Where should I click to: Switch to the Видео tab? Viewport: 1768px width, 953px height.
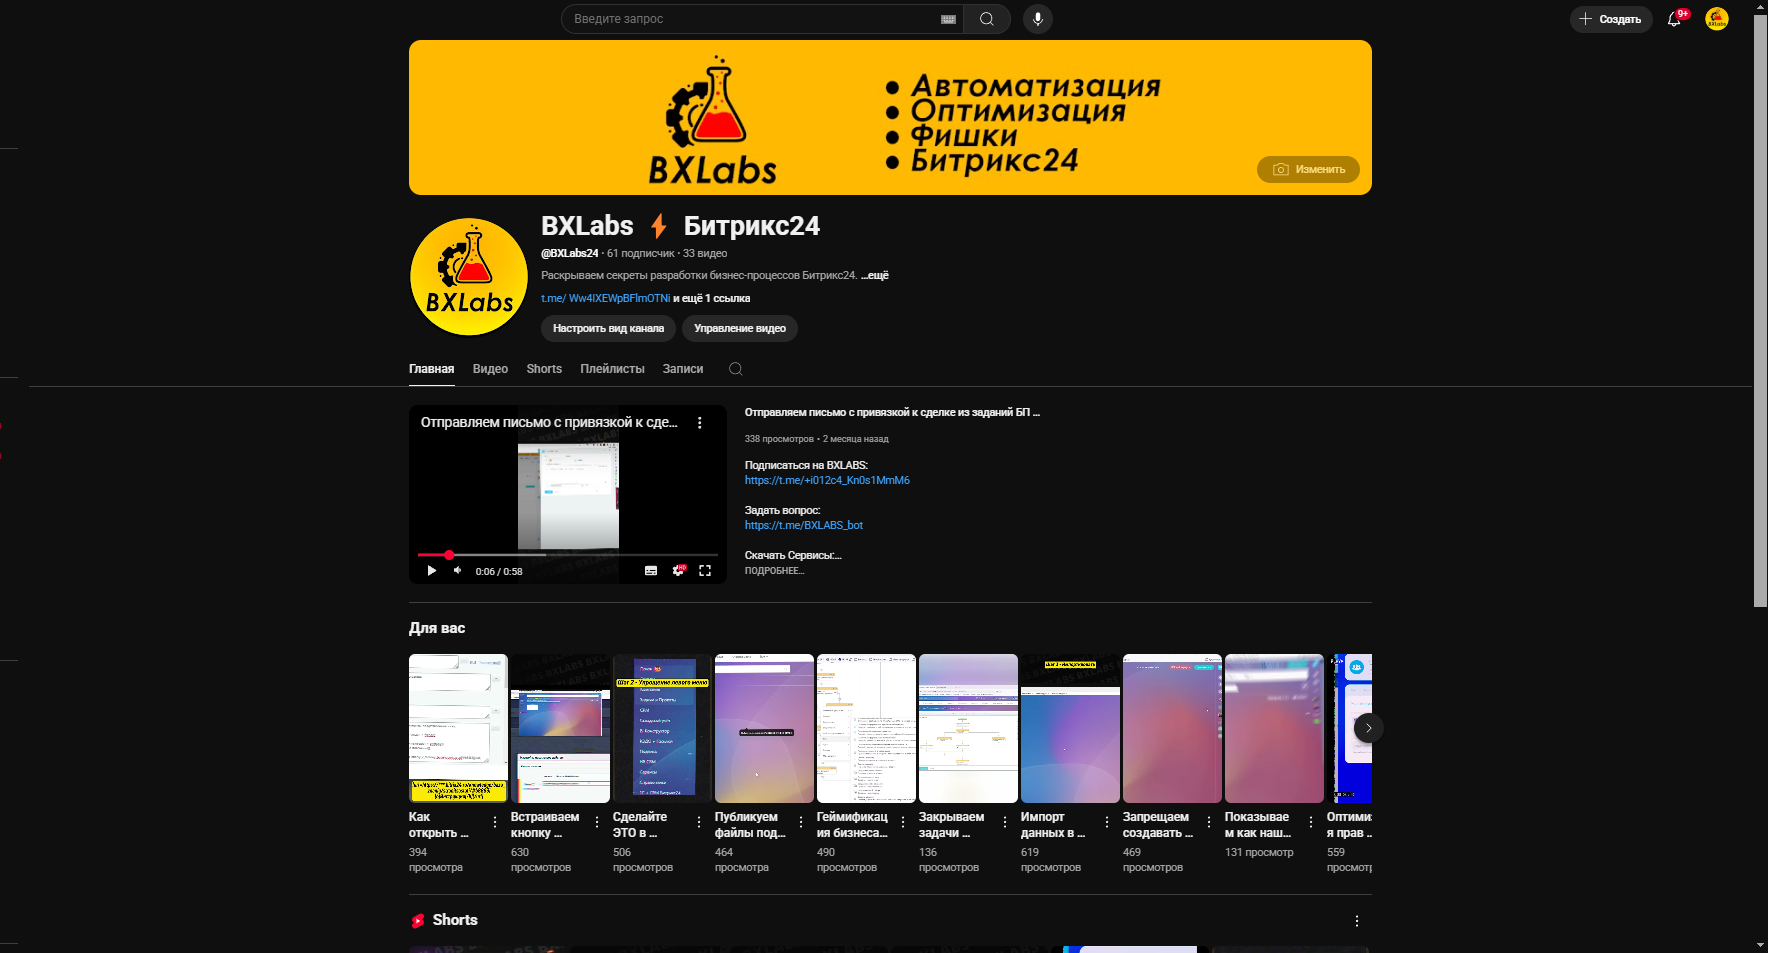490,369
